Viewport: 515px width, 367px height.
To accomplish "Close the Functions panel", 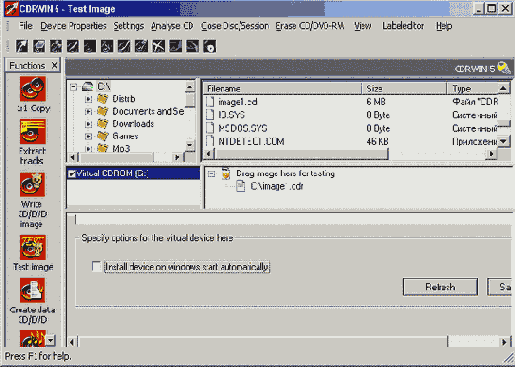I will pos(55,65).
